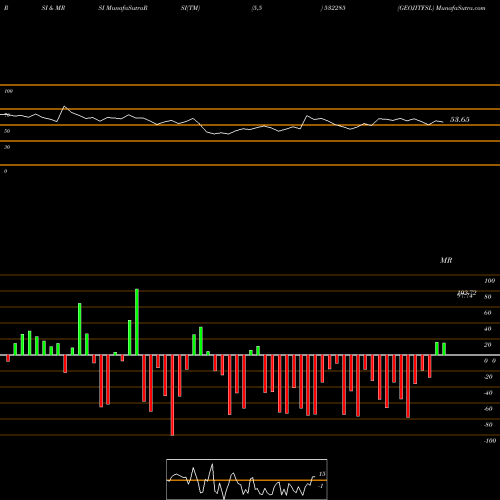Click the right end of the white RSI line

[443, 122]
